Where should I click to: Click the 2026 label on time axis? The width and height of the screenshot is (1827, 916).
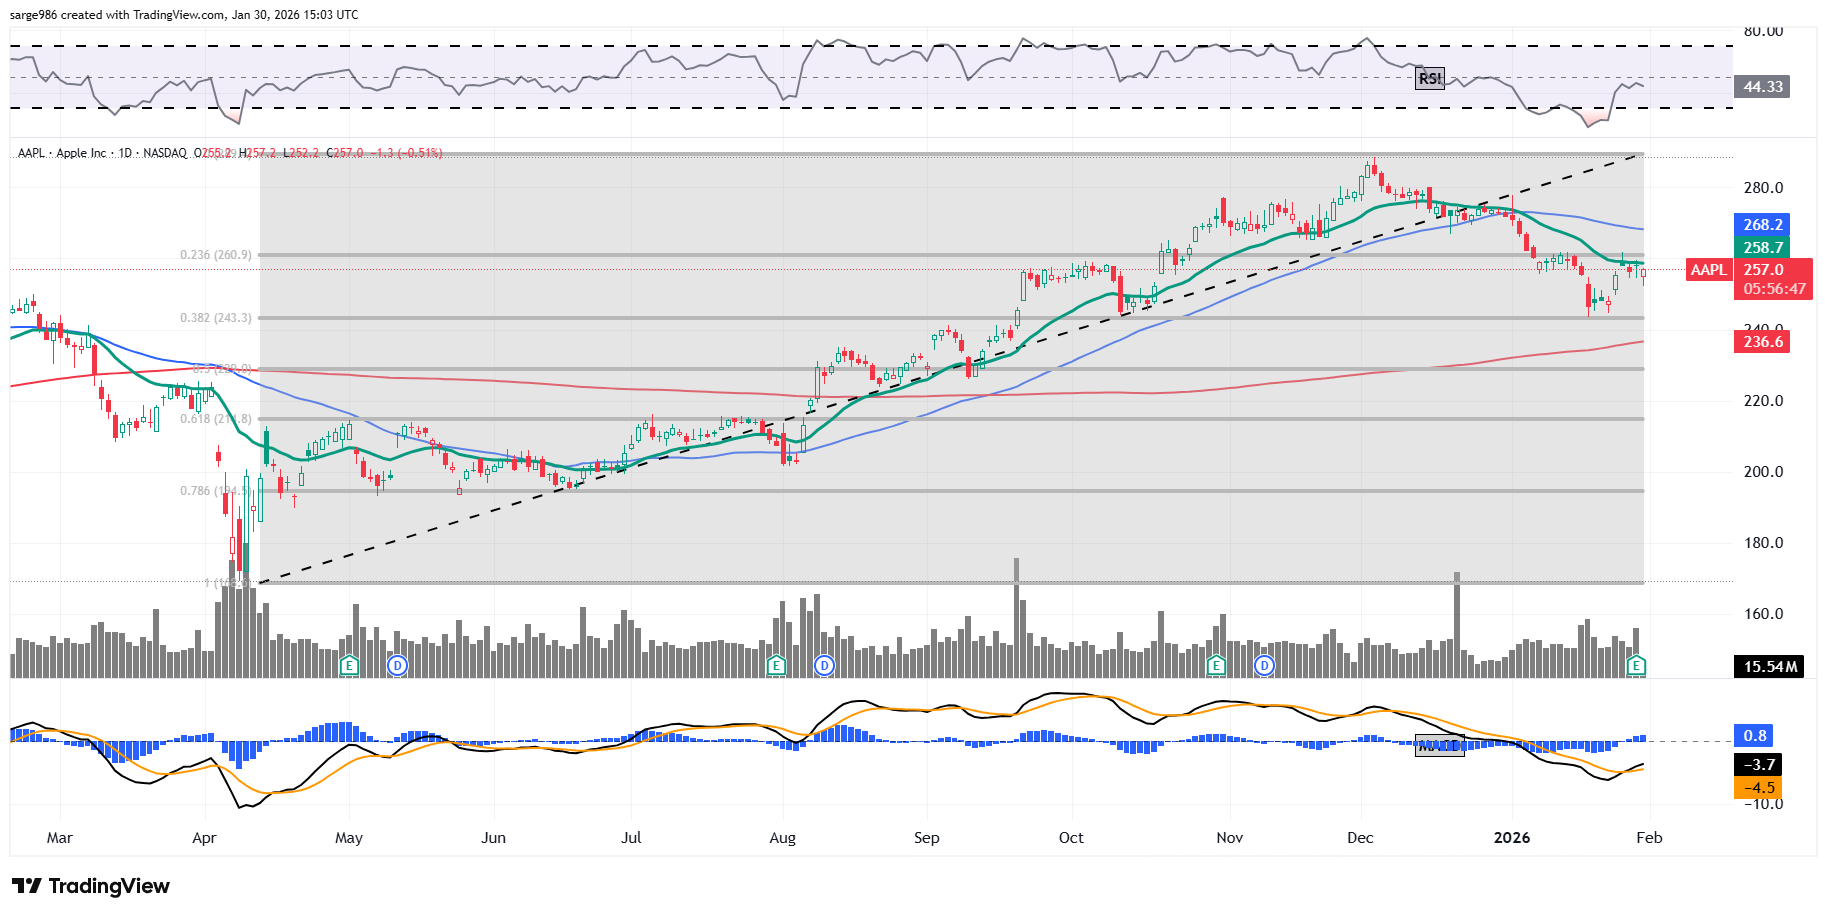click(1511, 838)
